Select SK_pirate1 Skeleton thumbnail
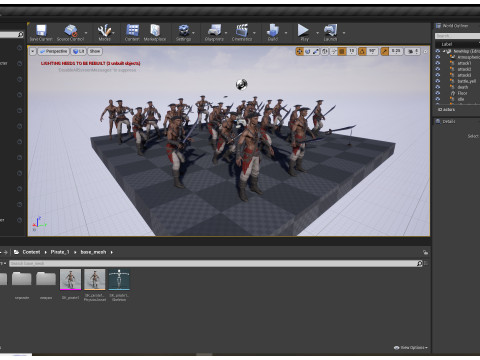This screenshot has width=480, height=360. (x=119, y=279)
